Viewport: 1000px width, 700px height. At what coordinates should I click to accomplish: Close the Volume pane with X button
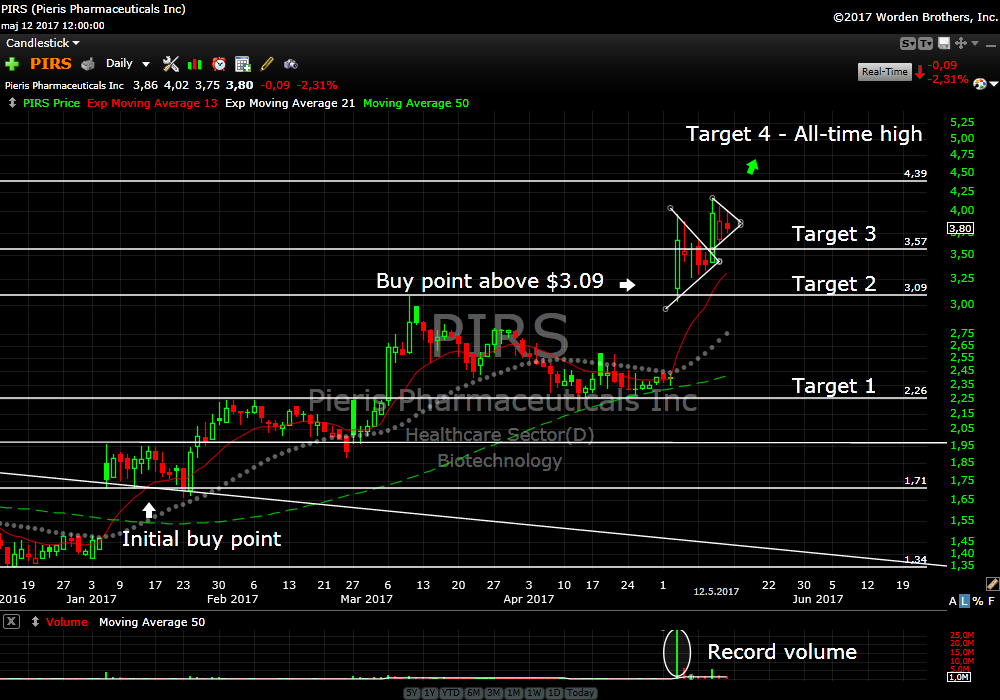(x=11, y=622)
